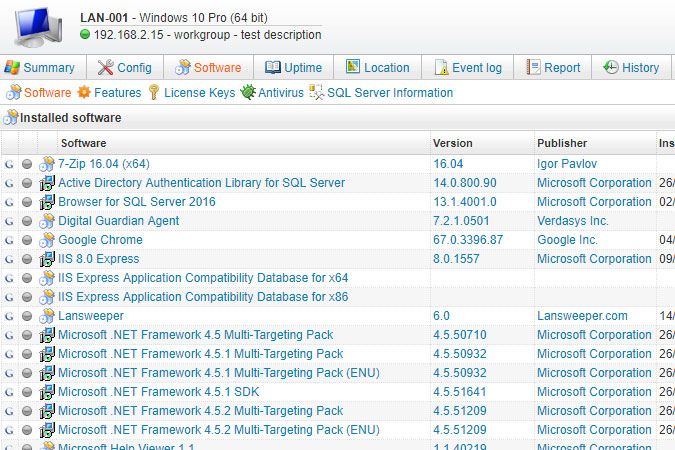Go to the Event log tab
This screenshot has height=450, width=675.
click(467, 68)
